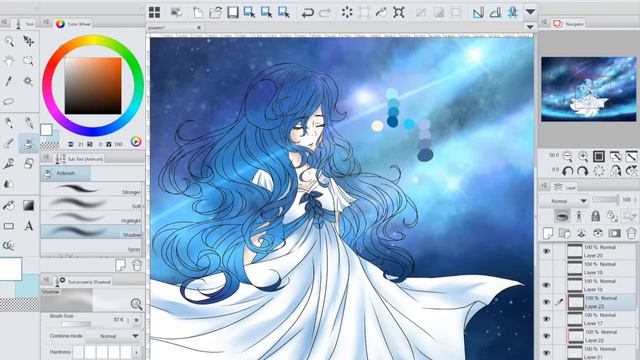640x360 pixels.
Task: Select the Correct line tool
Action: pos(9,245)
